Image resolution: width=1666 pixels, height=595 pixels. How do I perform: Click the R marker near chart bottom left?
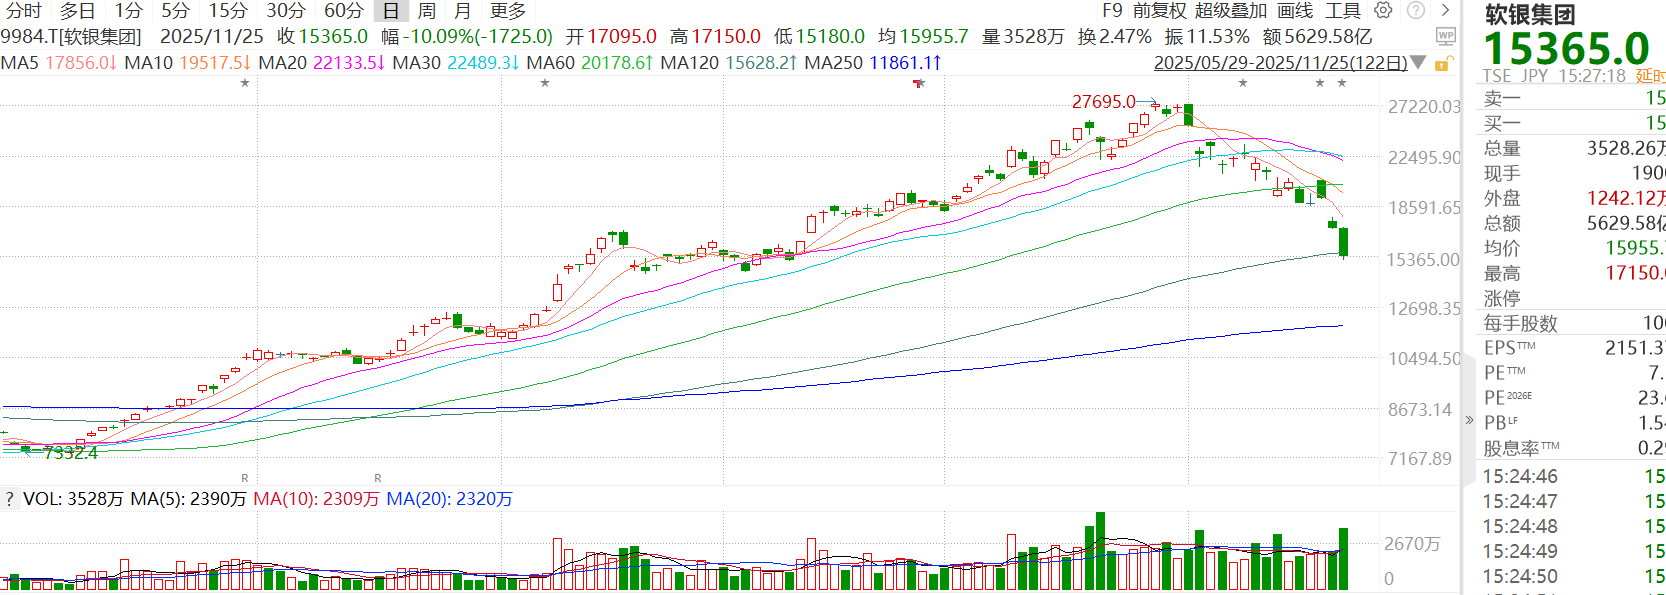coord(245,478)
